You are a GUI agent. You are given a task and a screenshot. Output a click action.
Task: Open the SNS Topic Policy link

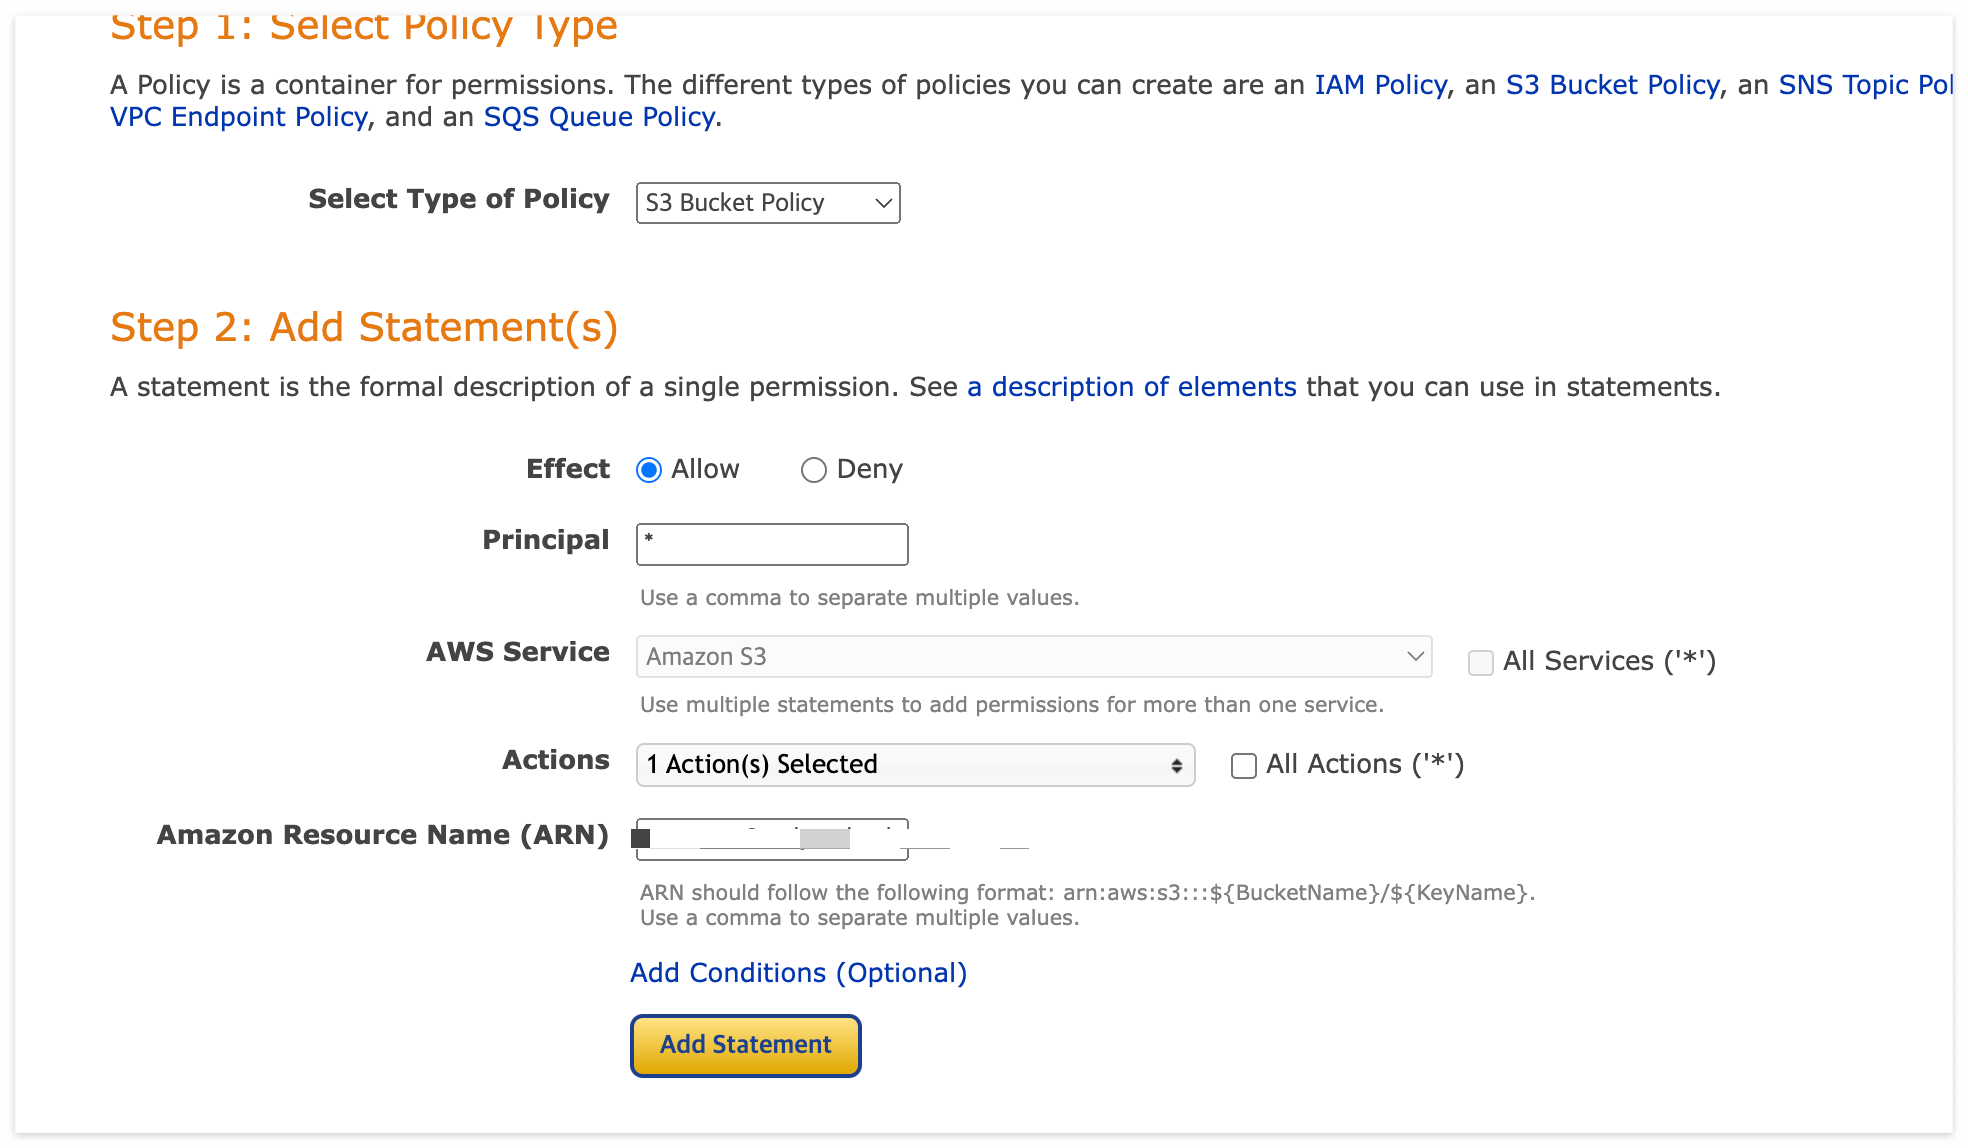(1864, 85)
